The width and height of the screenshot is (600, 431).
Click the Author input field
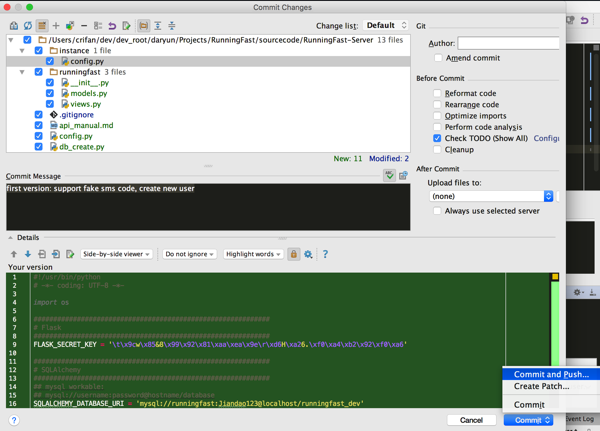508,43
